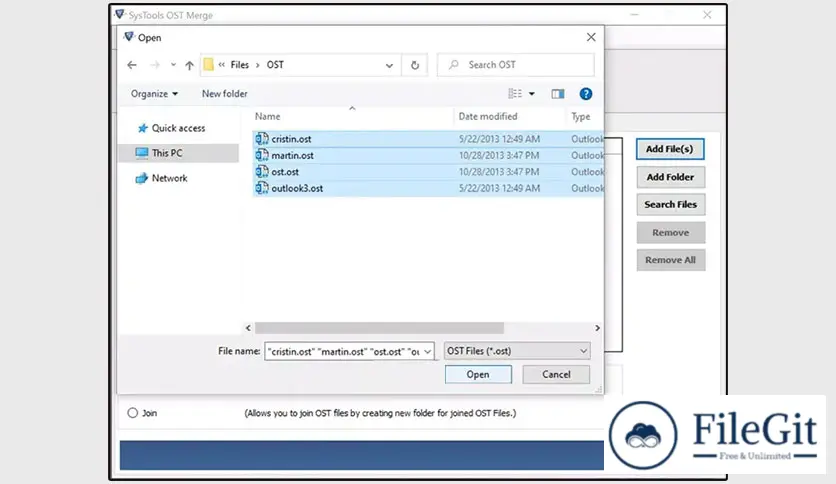Click the Search OST field
836x484 pixels.
point(516,64)
